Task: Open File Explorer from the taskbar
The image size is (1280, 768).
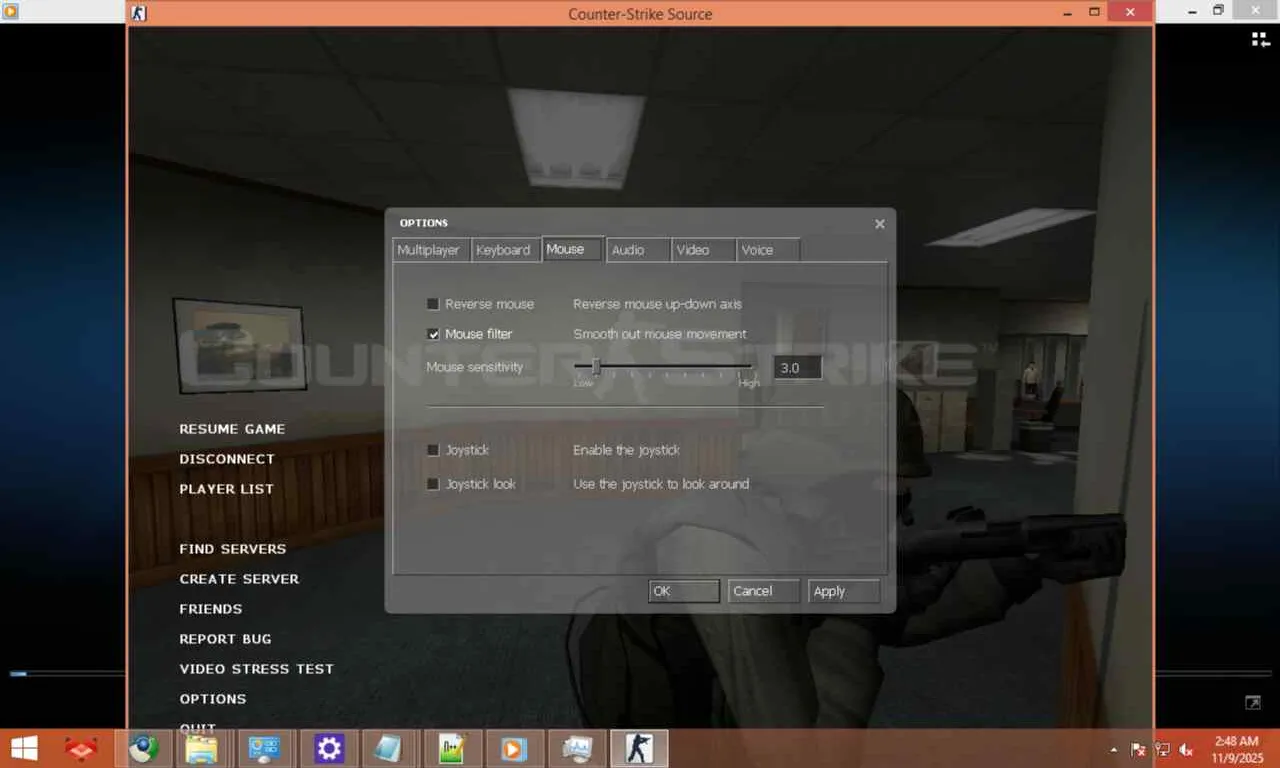Action: tap(202, 748)
